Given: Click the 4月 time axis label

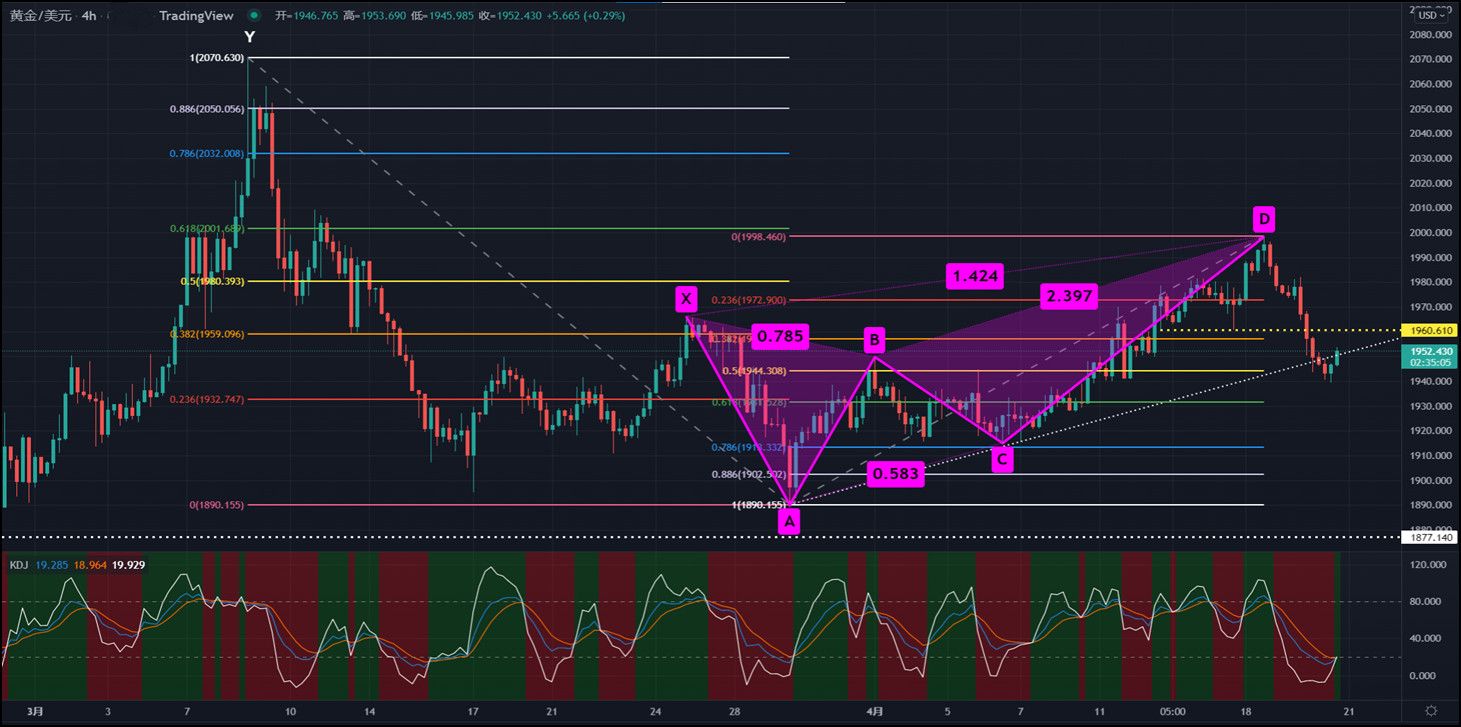Looking at the screenshot, I should click(x=875, y=711).
